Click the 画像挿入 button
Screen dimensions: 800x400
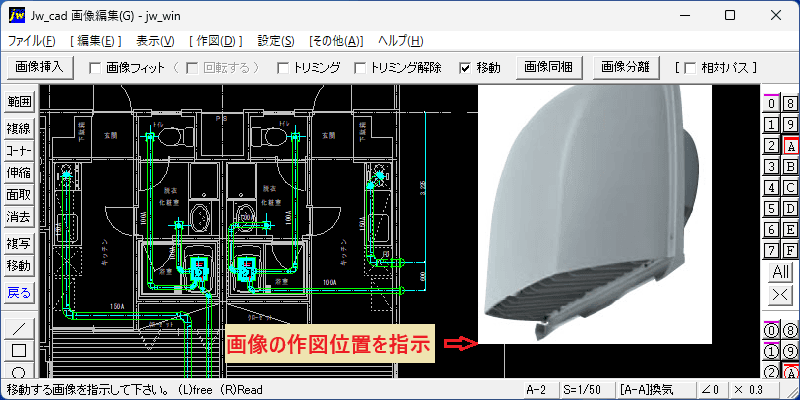[39, 67]
